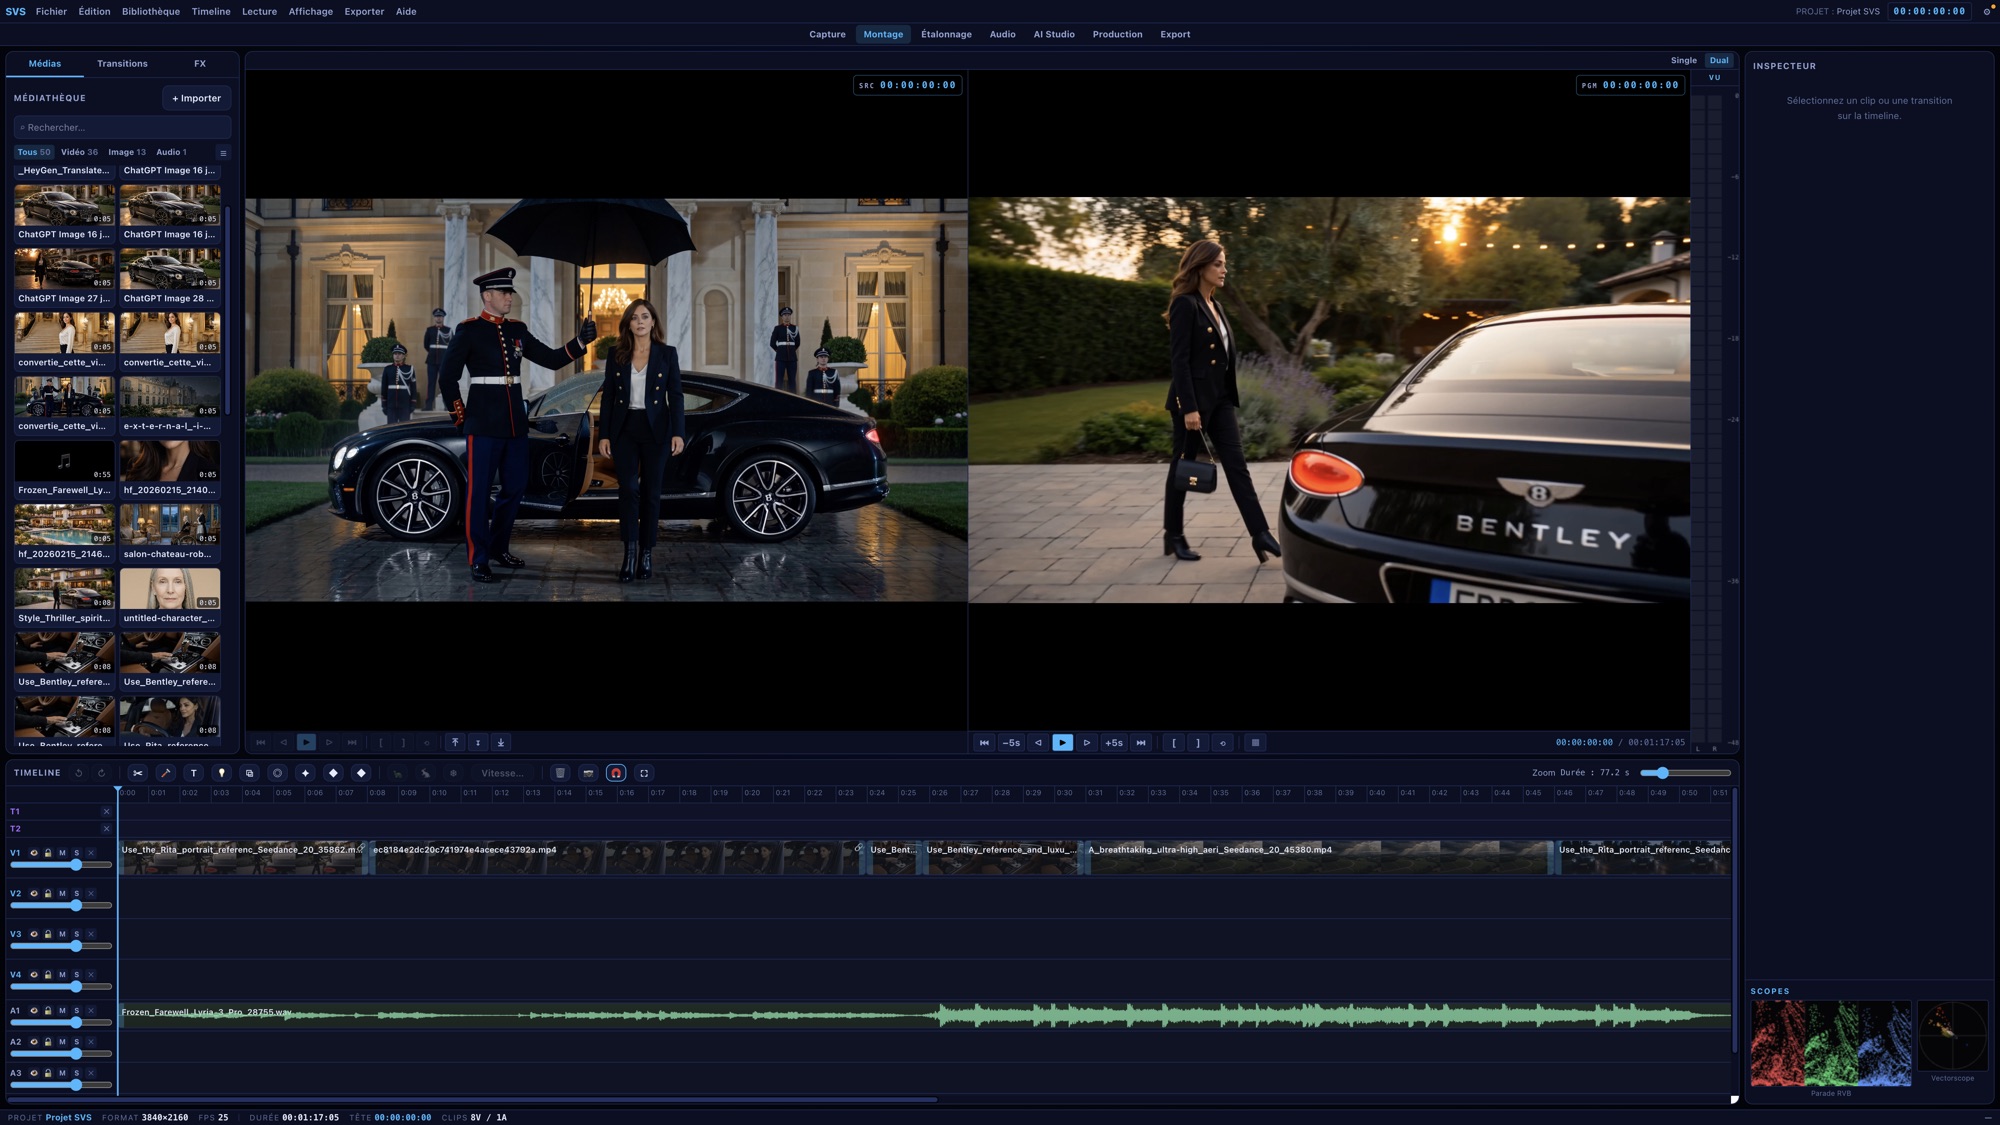Play the program monitor
Image resolution: width=2000 pixels, height=1125 pixels.
tap(1062, 743)
